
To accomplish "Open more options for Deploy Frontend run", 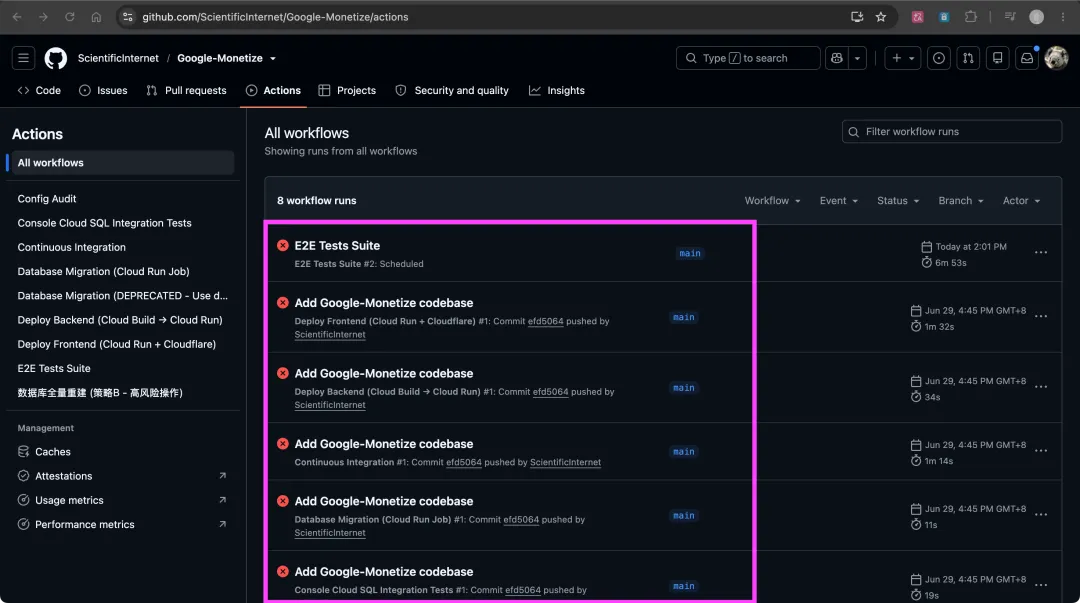I will 1041,317.
